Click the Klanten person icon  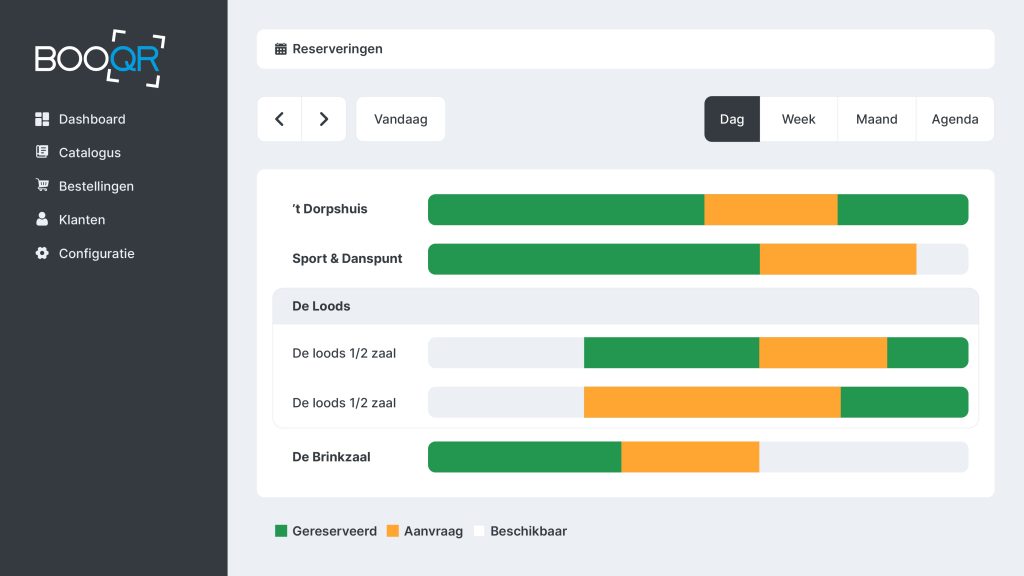pos(42,220)
